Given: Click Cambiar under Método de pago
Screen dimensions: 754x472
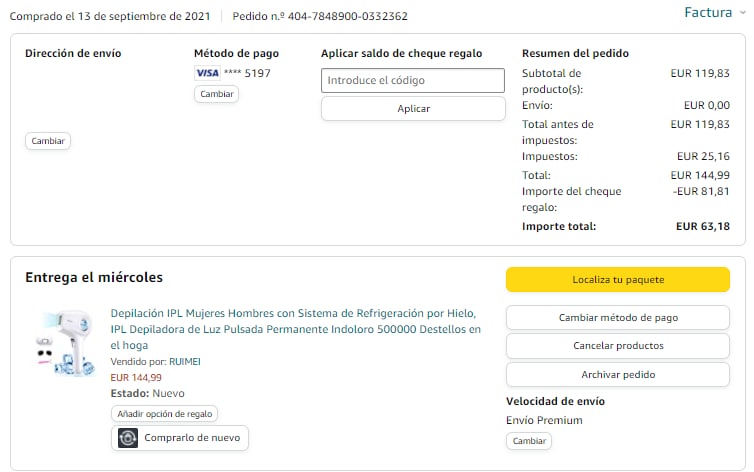Looking at the screenshot, I should tap(216, 94).
